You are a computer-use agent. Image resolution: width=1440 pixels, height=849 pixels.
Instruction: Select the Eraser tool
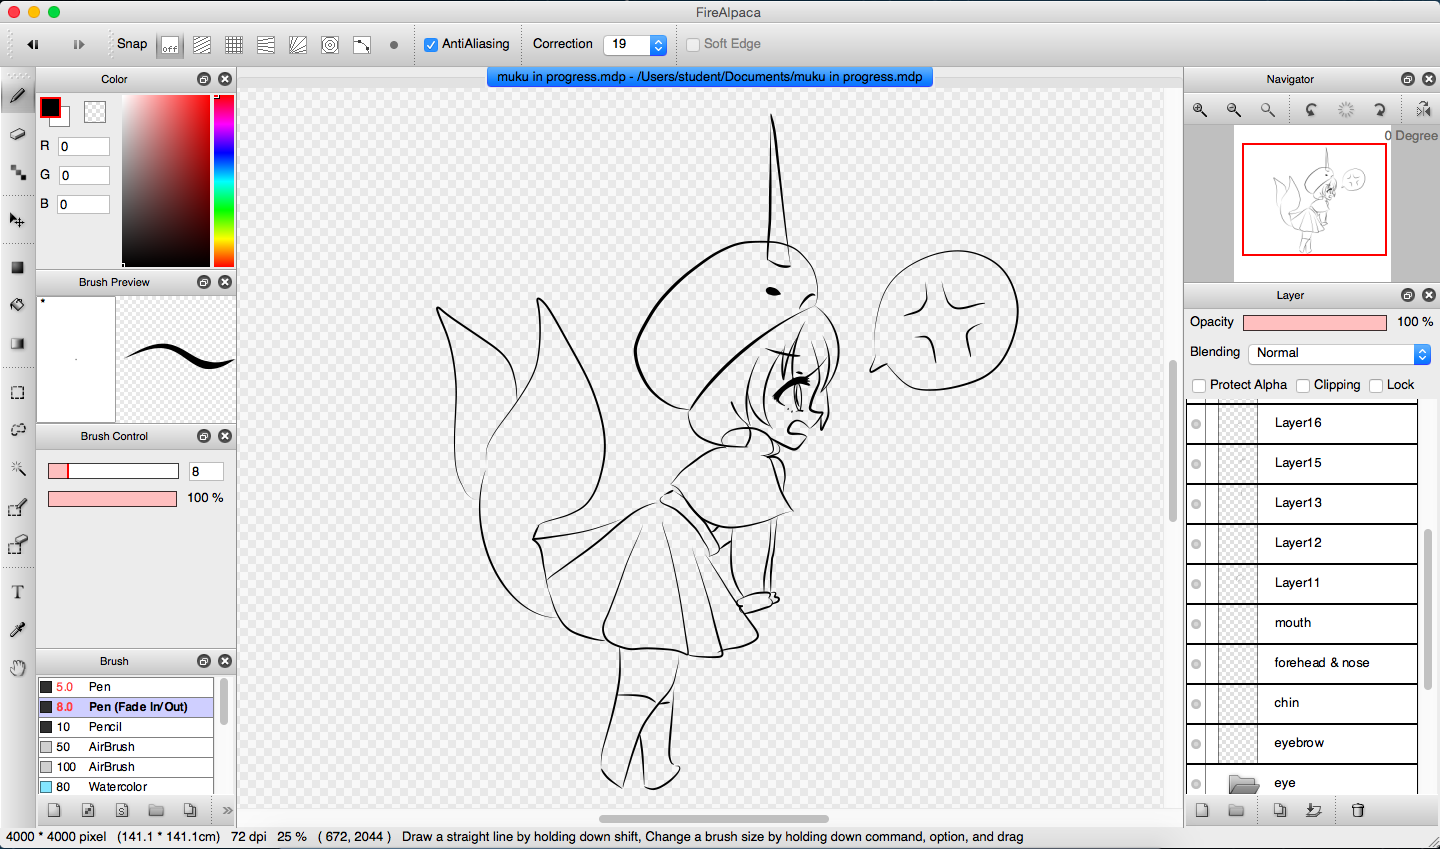pyautogui.click(x=17, y=134)
